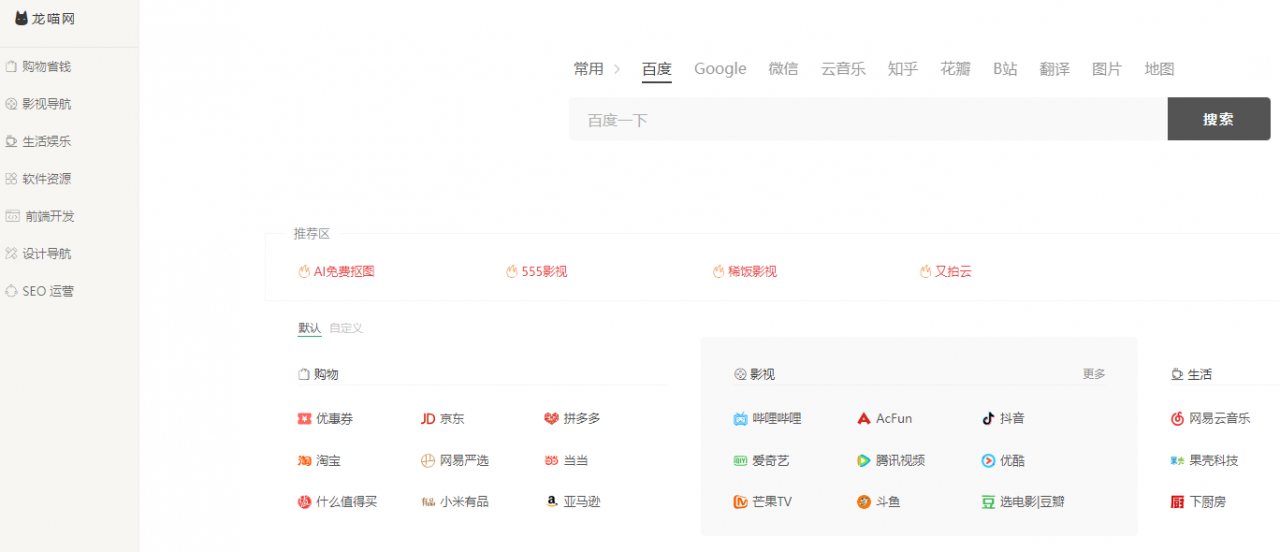This screenshot has width=1280, height=552.
Task: Open 软件资源 in the sidebar
Action: (38, 179)
